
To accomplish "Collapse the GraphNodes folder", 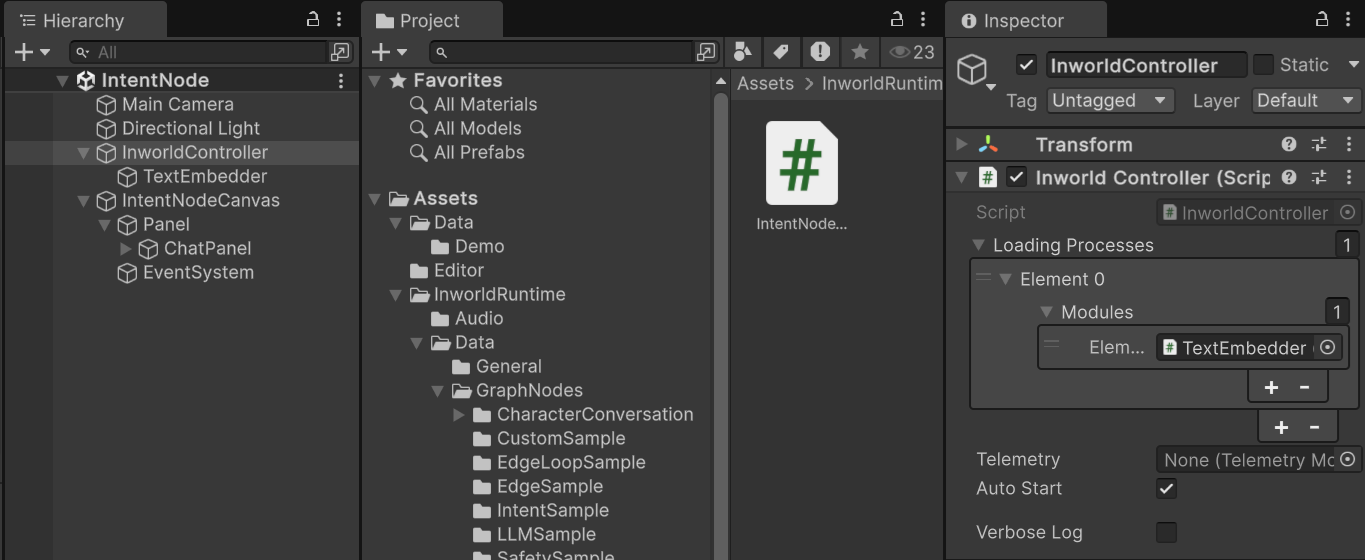I will (438, 391).
